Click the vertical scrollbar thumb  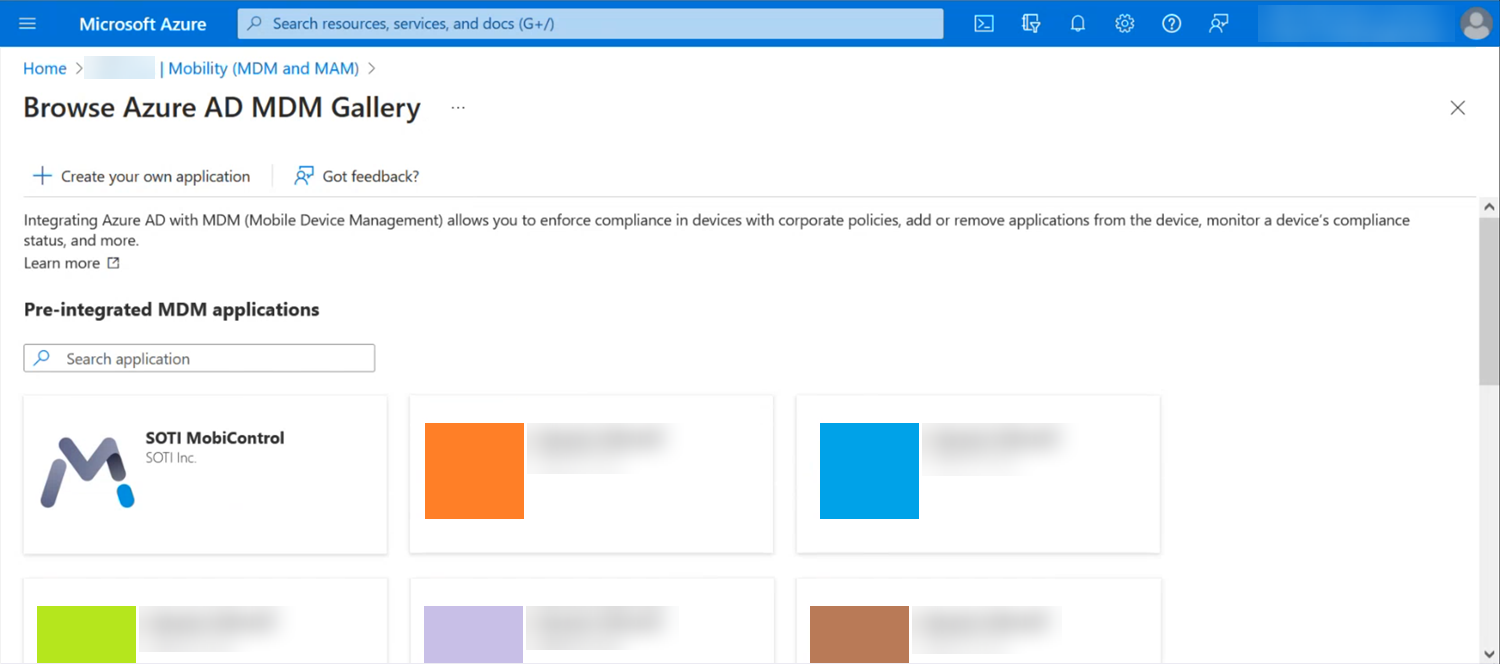[x=1489, y=300]
